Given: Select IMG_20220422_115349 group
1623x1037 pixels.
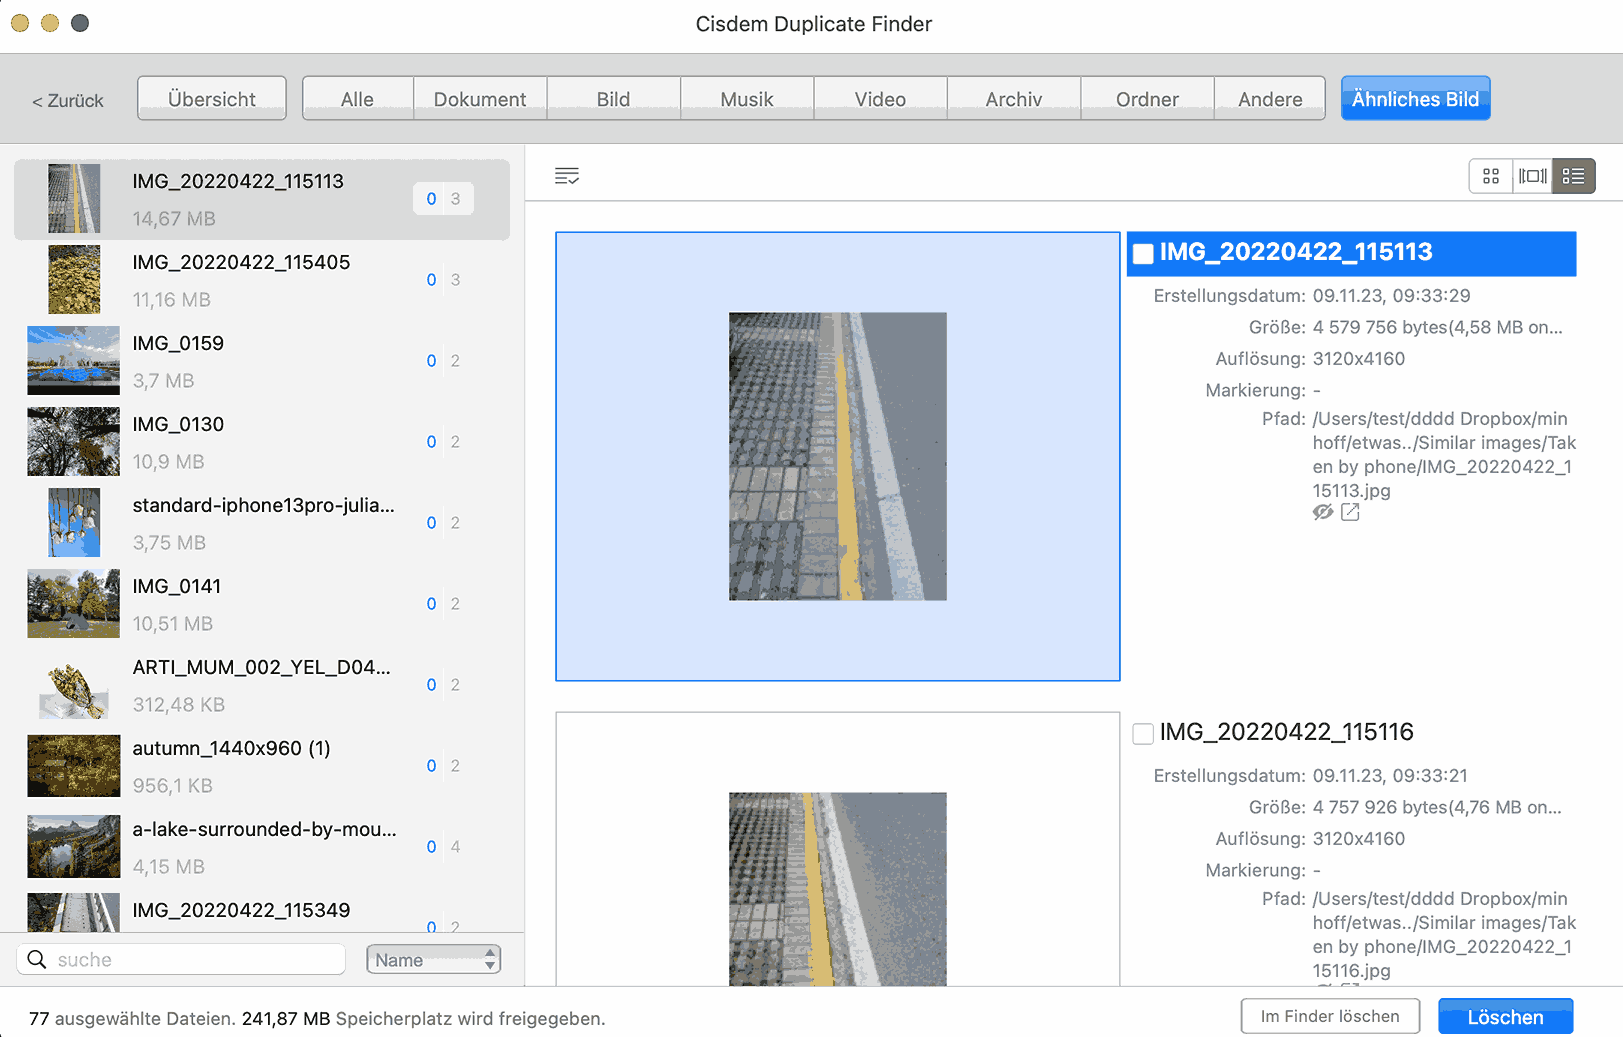Looking at the screenshot, I should pyautogui.click(x=262, y=911).
